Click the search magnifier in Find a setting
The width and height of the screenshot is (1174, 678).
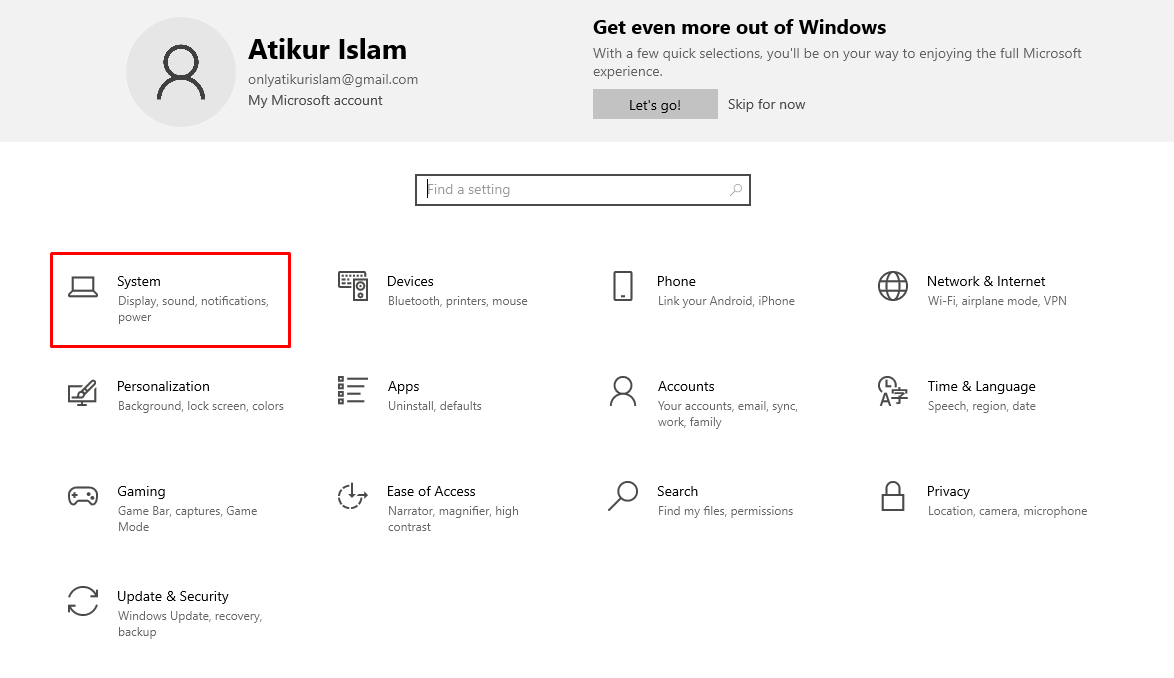pos(734,189)
